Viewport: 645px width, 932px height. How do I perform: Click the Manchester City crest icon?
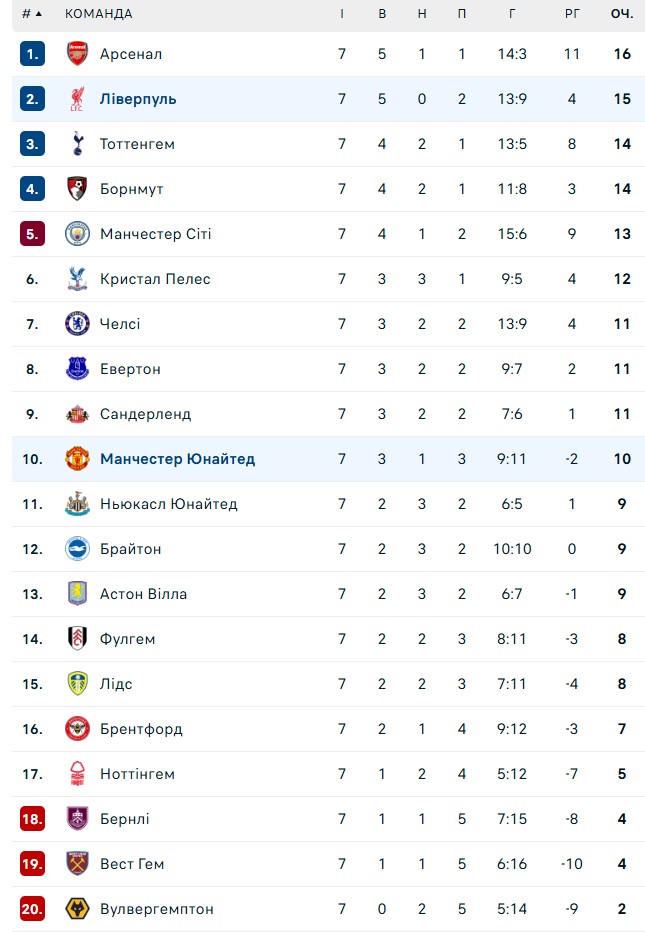coord(77,234)
